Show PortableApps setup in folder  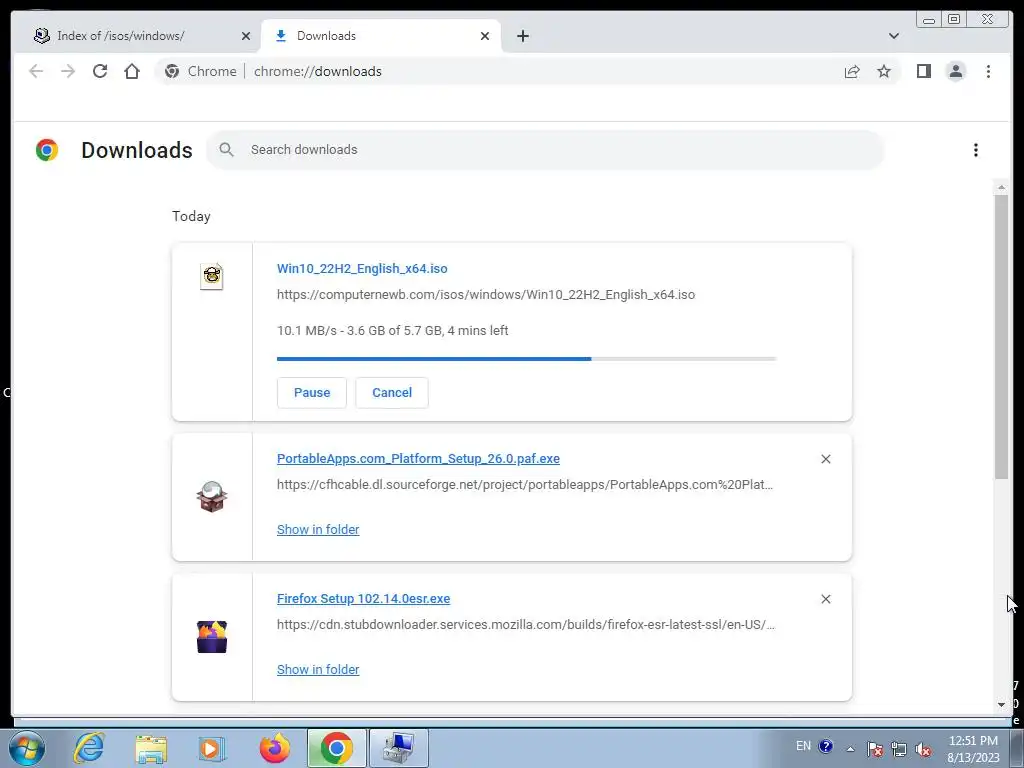coord(318,530)
